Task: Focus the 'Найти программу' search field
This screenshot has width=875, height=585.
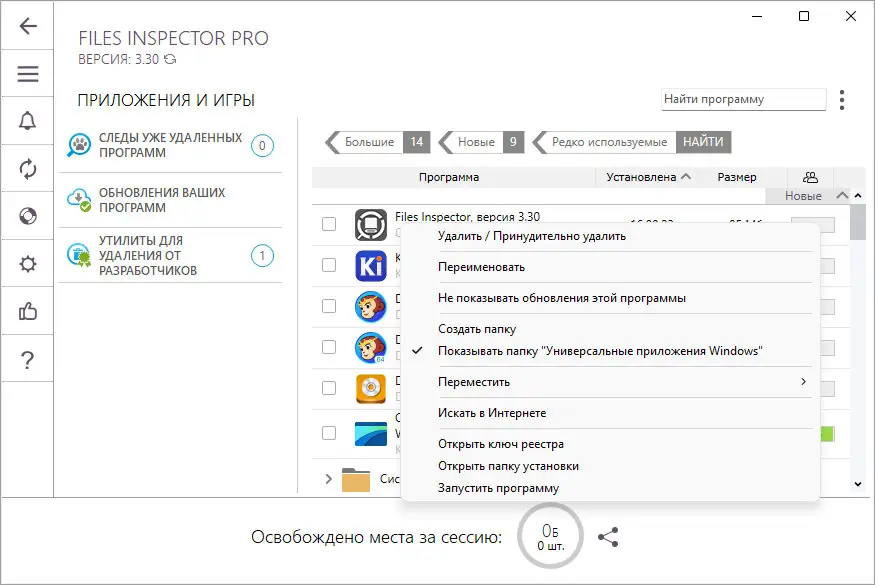Action: (x=743, y=99)
